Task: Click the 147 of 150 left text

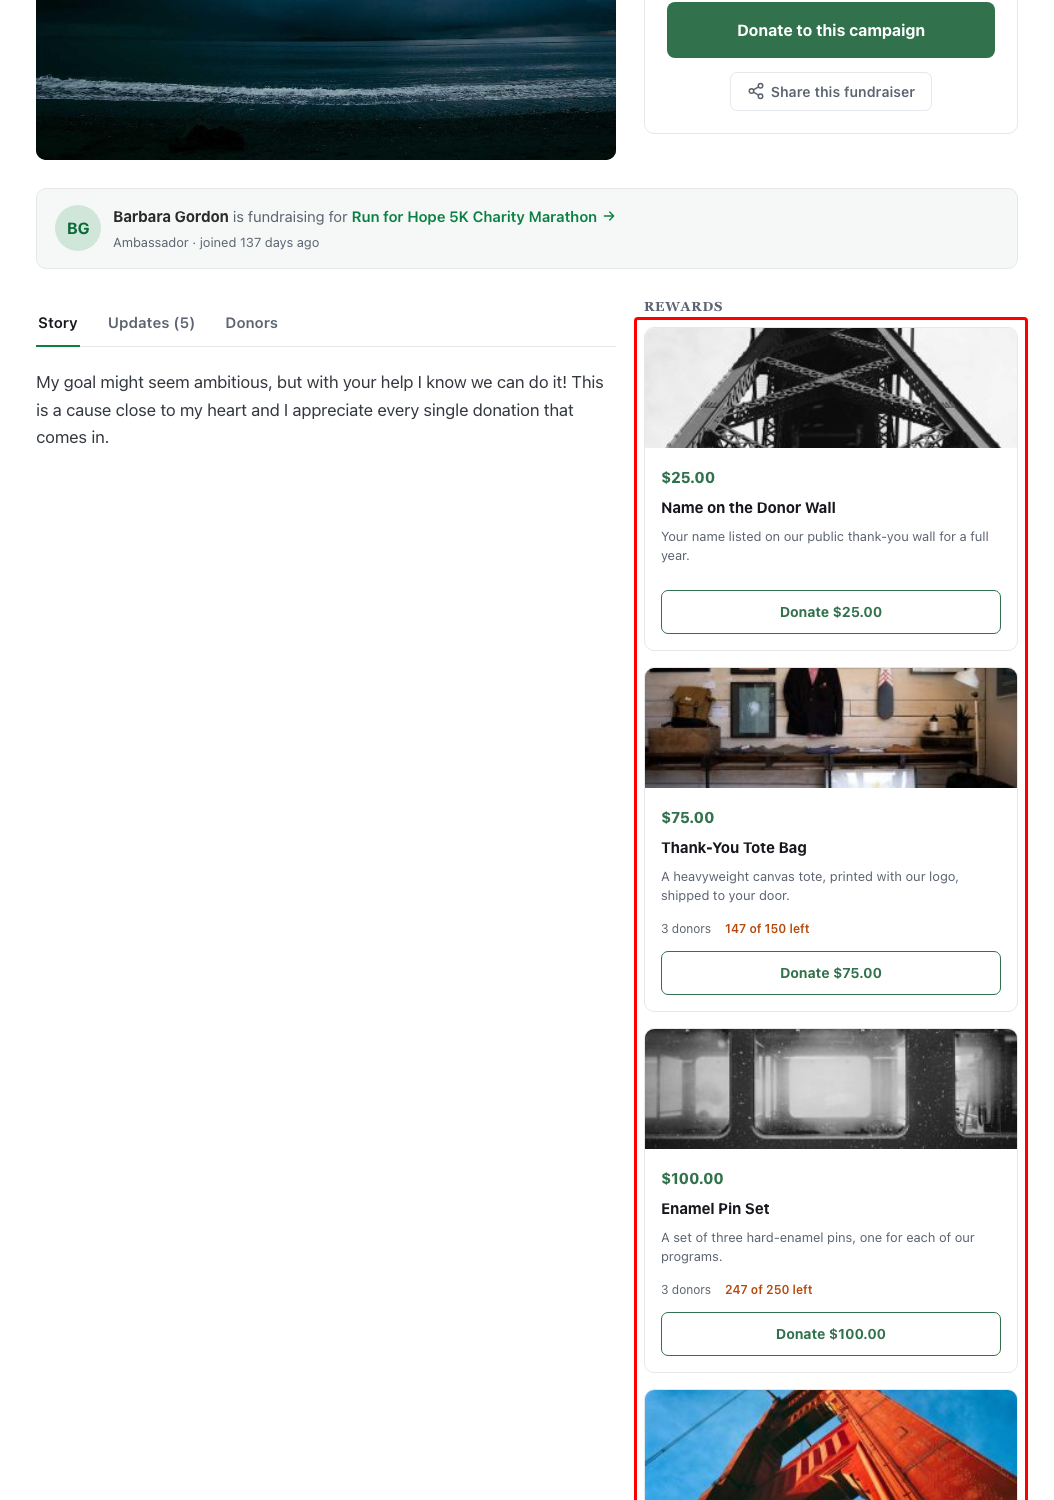Action: [x=767, y=929]
